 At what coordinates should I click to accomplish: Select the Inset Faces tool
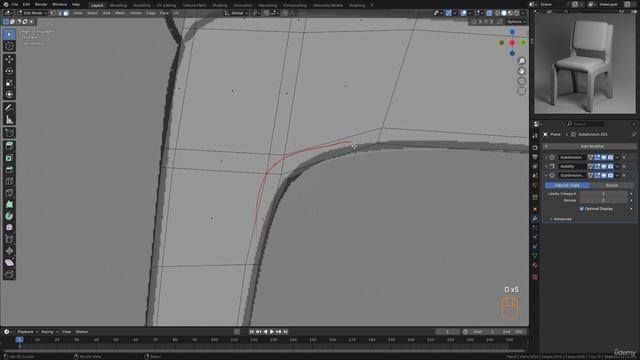(x=9, y=158)
